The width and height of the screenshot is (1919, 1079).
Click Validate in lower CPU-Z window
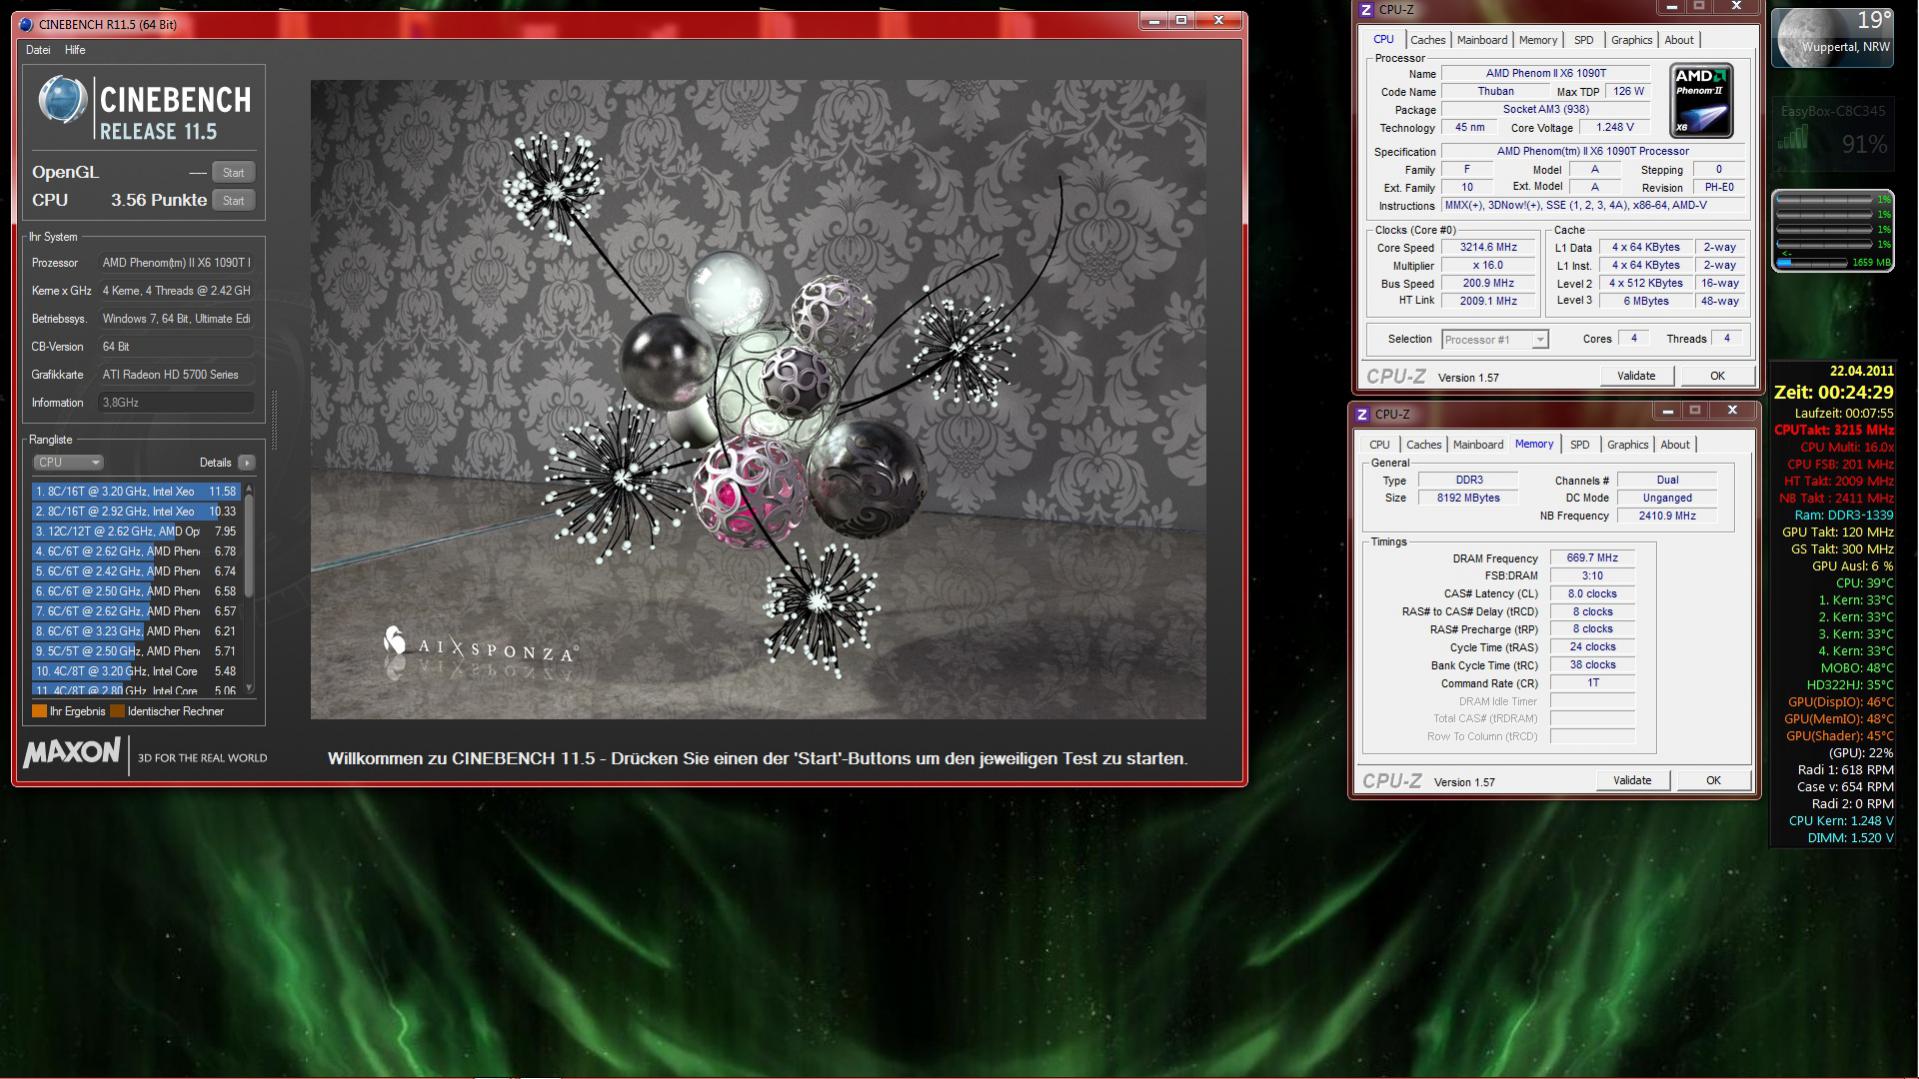click(x=1632, y=780)
